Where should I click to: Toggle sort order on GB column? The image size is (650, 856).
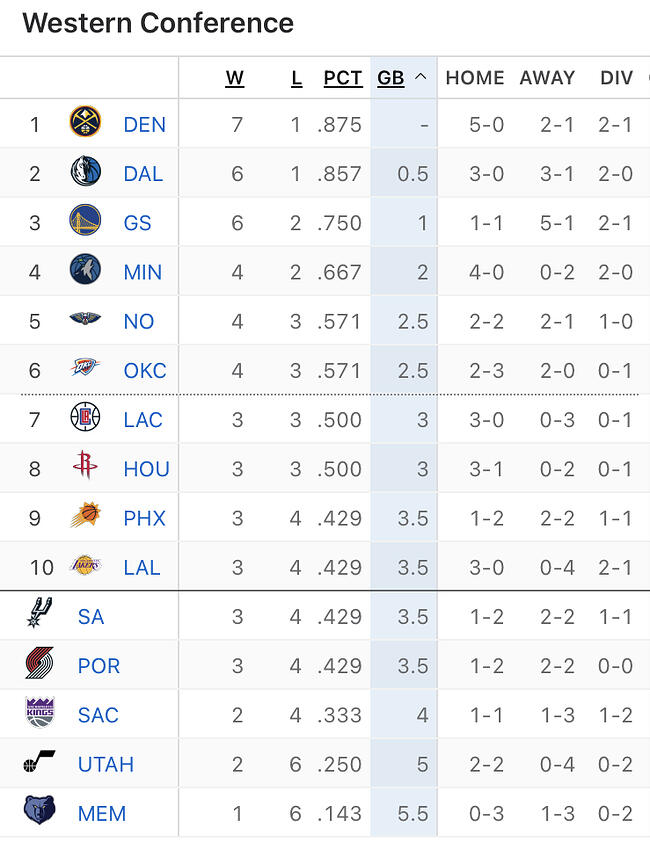[402, 78]
